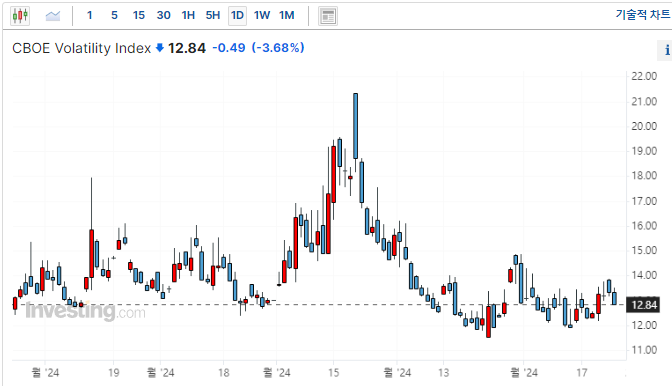Click the 19.00 axis label
The width and height of the screenshot is (672, 386).
pos(644,151)
